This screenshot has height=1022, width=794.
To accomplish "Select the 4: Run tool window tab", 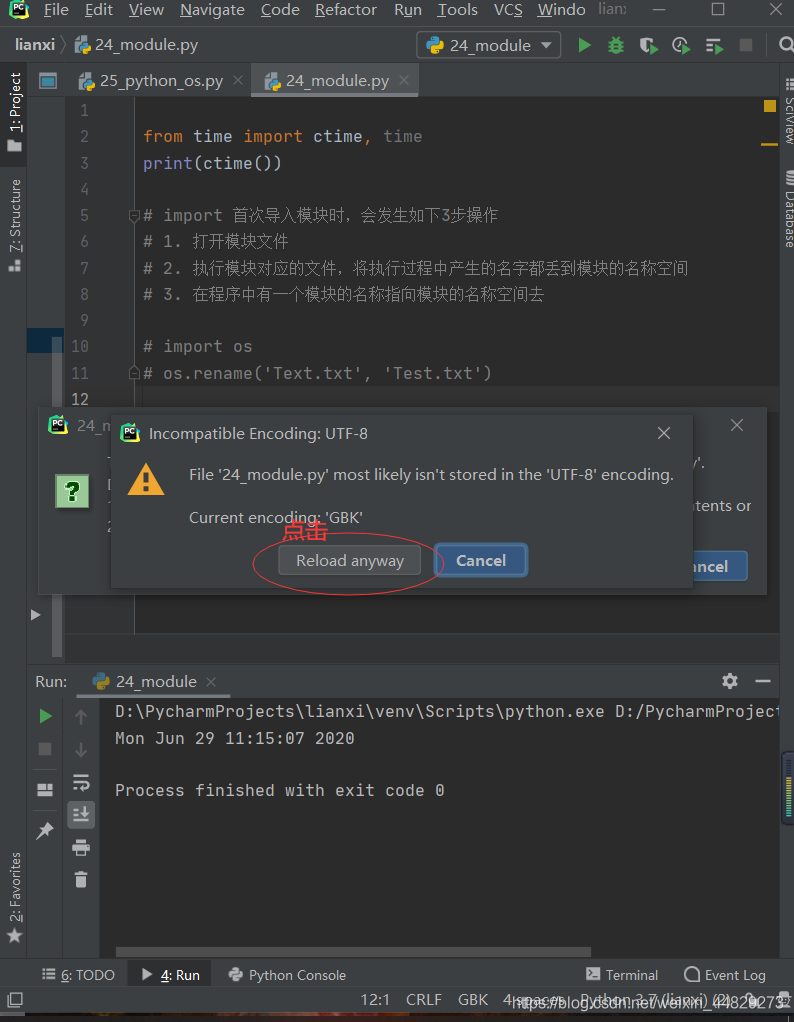I will click(x=171, y=975).
